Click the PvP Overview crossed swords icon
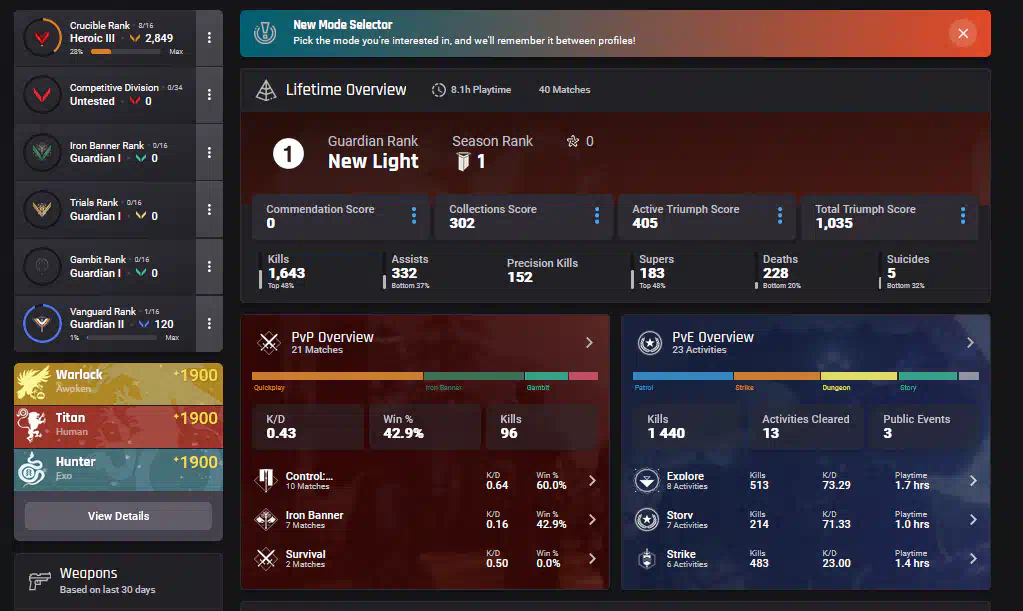The image size is (1023, 611). (269, 342)
